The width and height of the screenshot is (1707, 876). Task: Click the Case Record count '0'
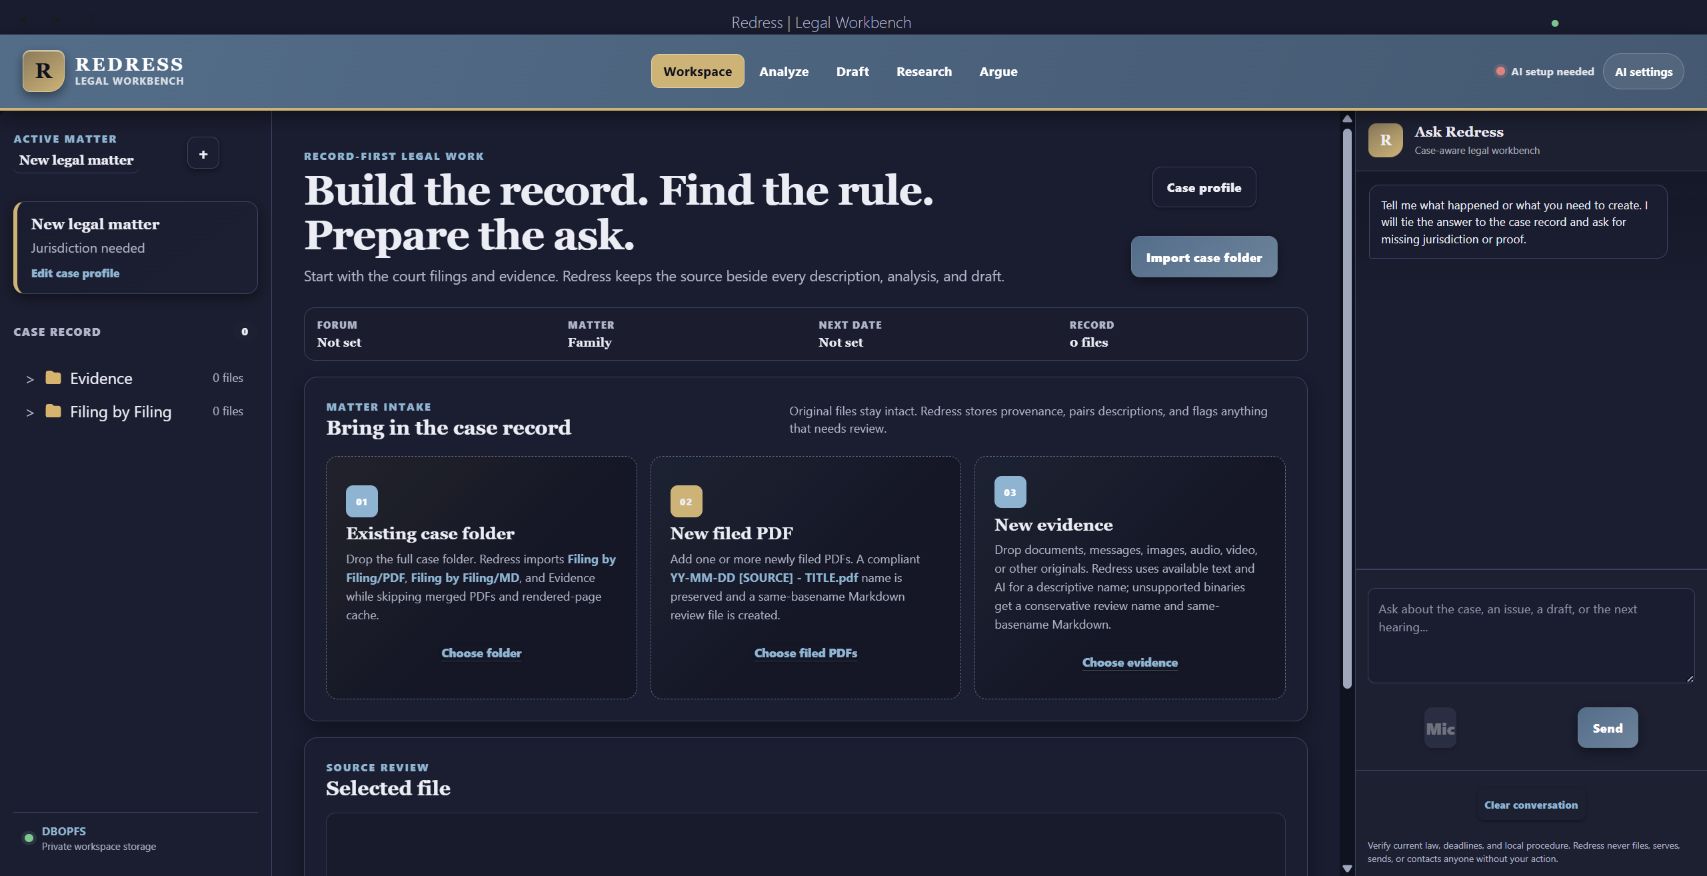click(245, 332)
